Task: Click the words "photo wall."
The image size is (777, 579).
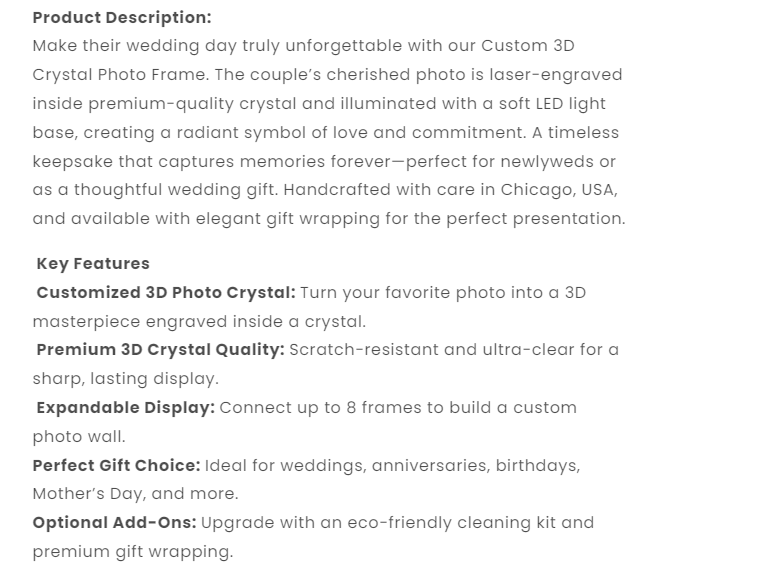Action: tap(79, 437)
